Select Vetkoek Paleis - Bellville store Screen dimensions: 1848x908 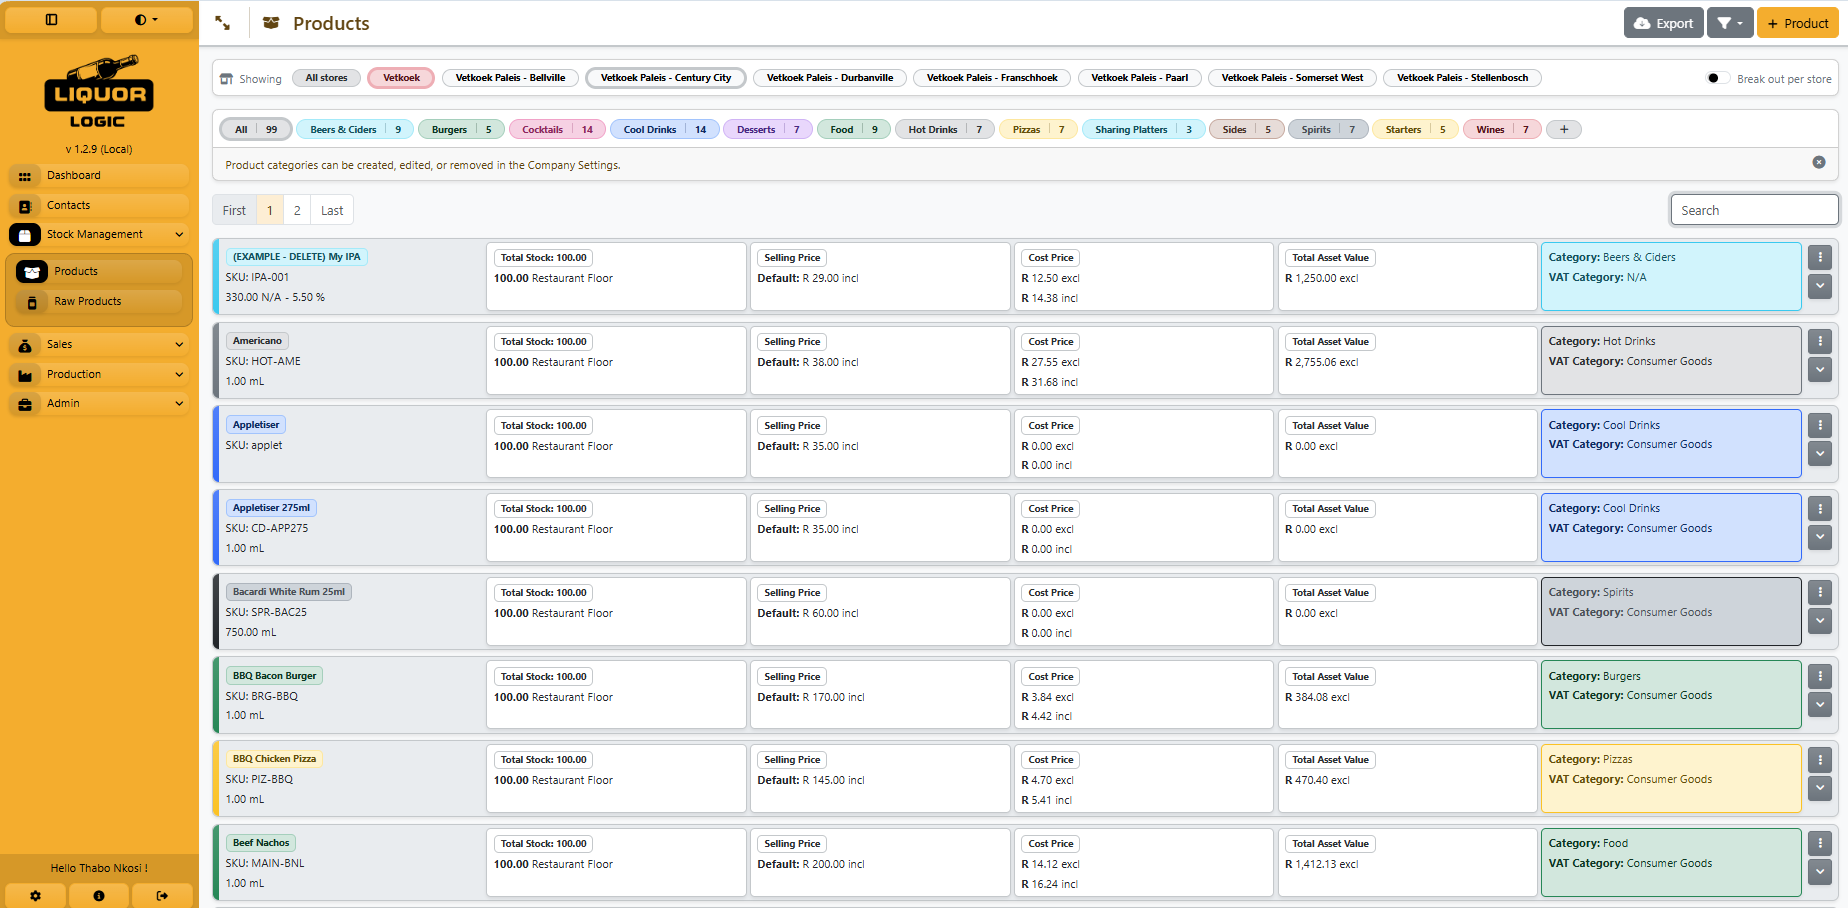[x=510, y=78]
